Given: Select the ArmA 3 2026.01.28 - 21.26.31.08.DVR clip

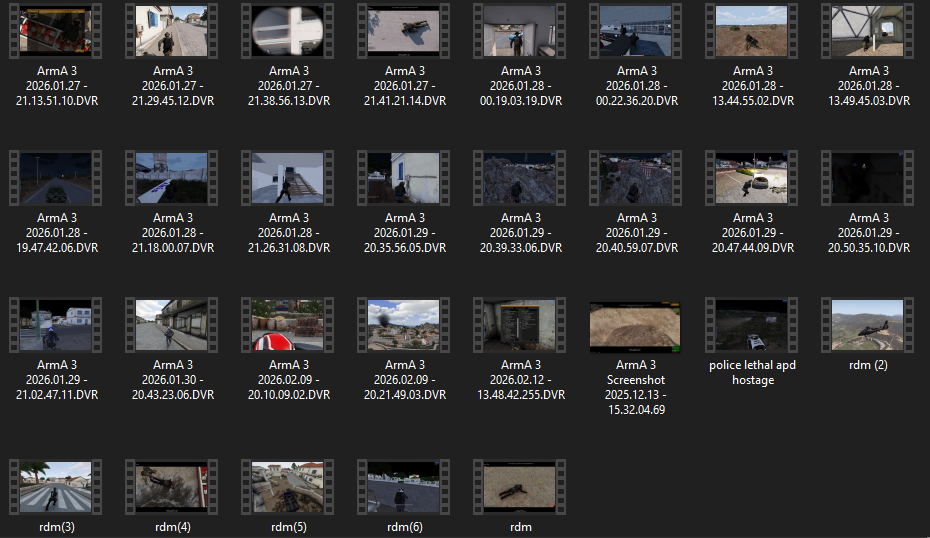Looking at the screenshot, I should click(x=286, y=177).
